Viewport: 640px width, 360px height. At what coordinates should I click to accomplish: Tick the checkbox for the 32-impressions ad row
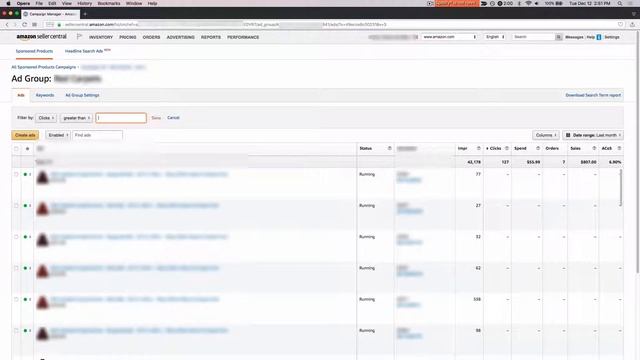pyautogui.click(x=16, y=237)
